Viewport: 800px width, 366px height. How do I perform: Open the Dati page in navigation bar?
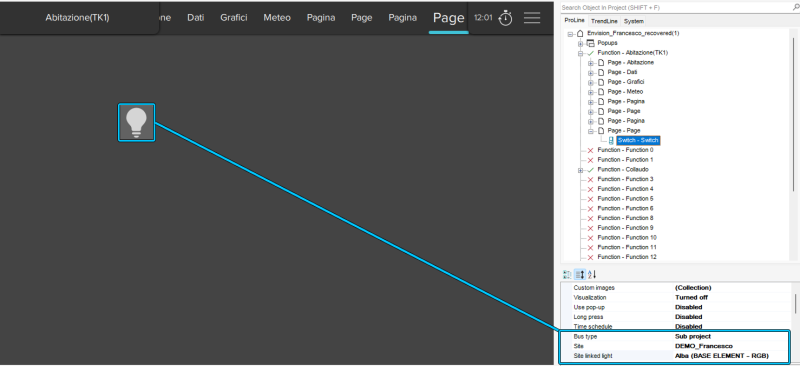[x=195, y=18]
